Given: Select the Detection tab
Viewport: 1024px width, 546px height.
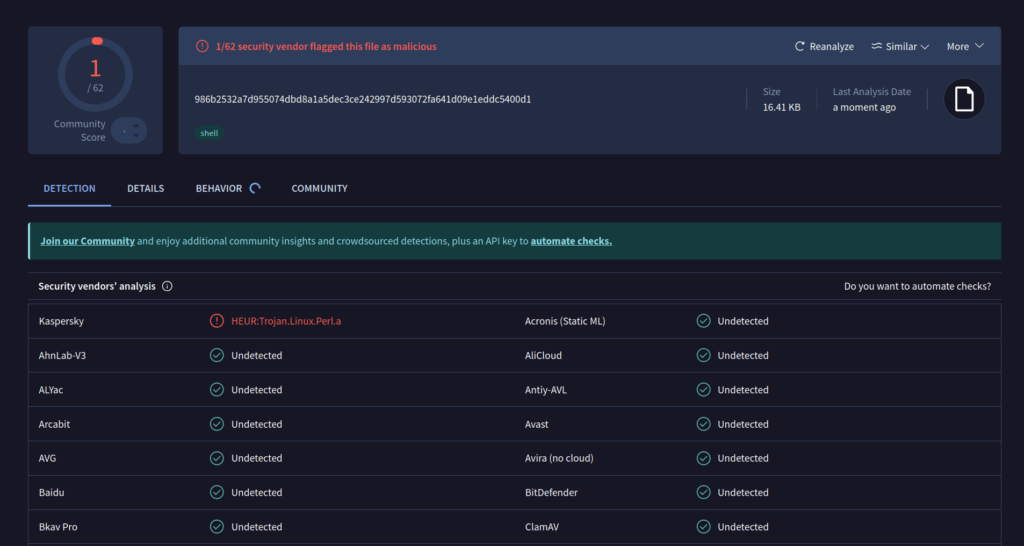Looking at the screenshot, I should click(x=69, y=188).
